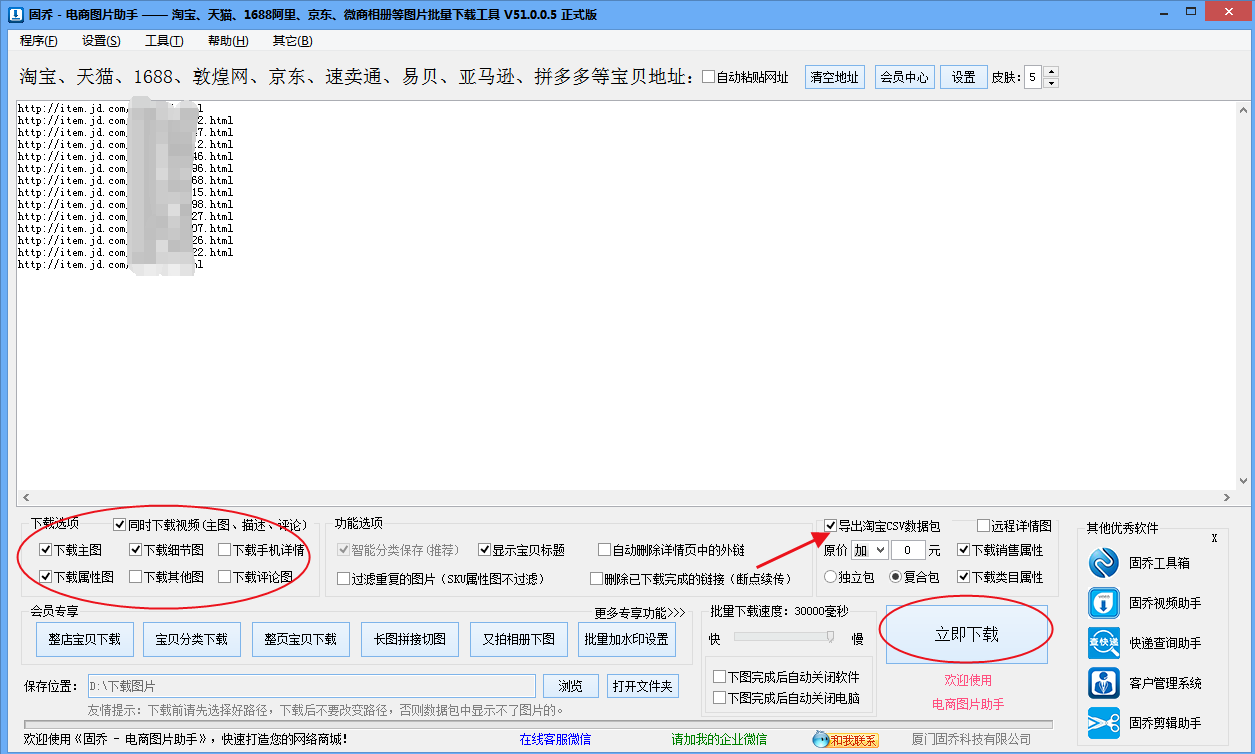This screenshot has height=754, width=1255.
Task: Click the 宝贝分类下载 button
Action: [192, 639]
